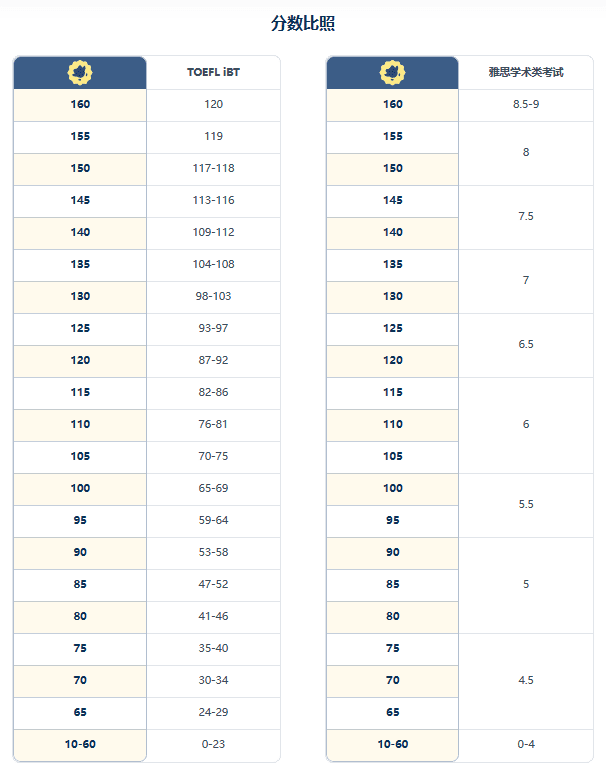Viewport: 606px width, 773px height.
Task: Click the 分数比照 page title
Action: pyautogui.click(x=303, y=23)
